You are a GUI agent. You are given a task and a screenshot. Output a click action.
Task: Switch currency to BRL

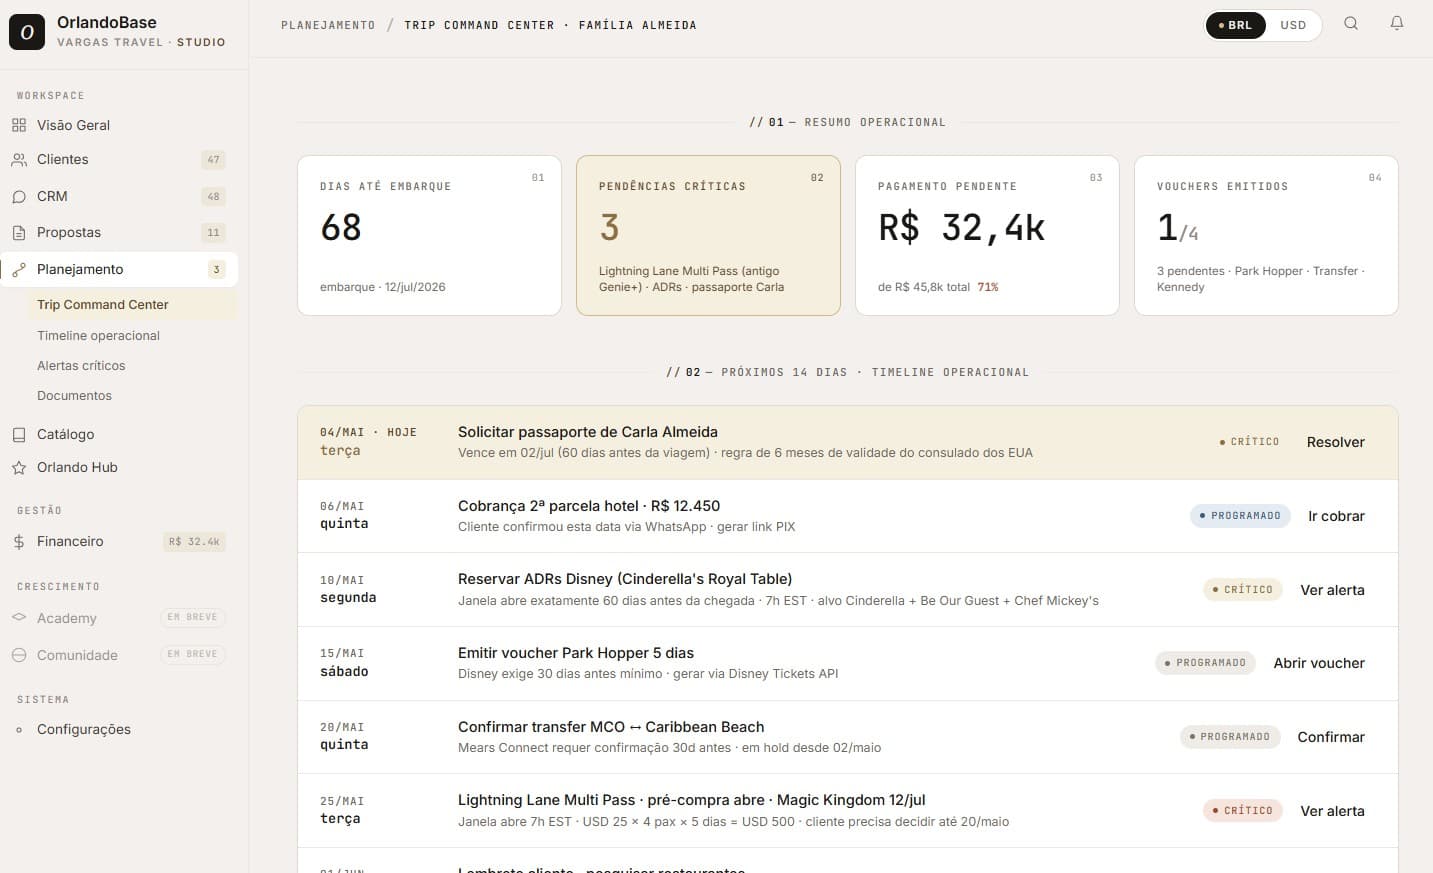[1236, 25]
